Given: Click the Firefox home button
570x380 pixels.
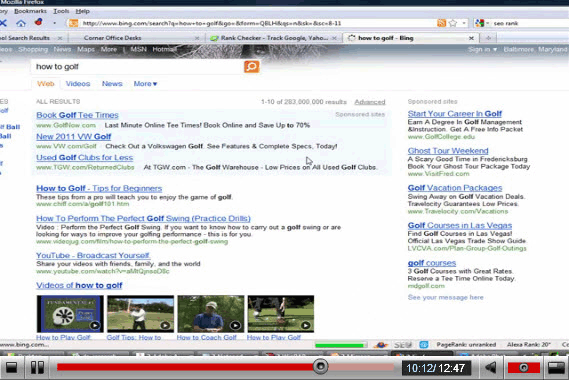Looking at the screenshot, I should 21,23.
